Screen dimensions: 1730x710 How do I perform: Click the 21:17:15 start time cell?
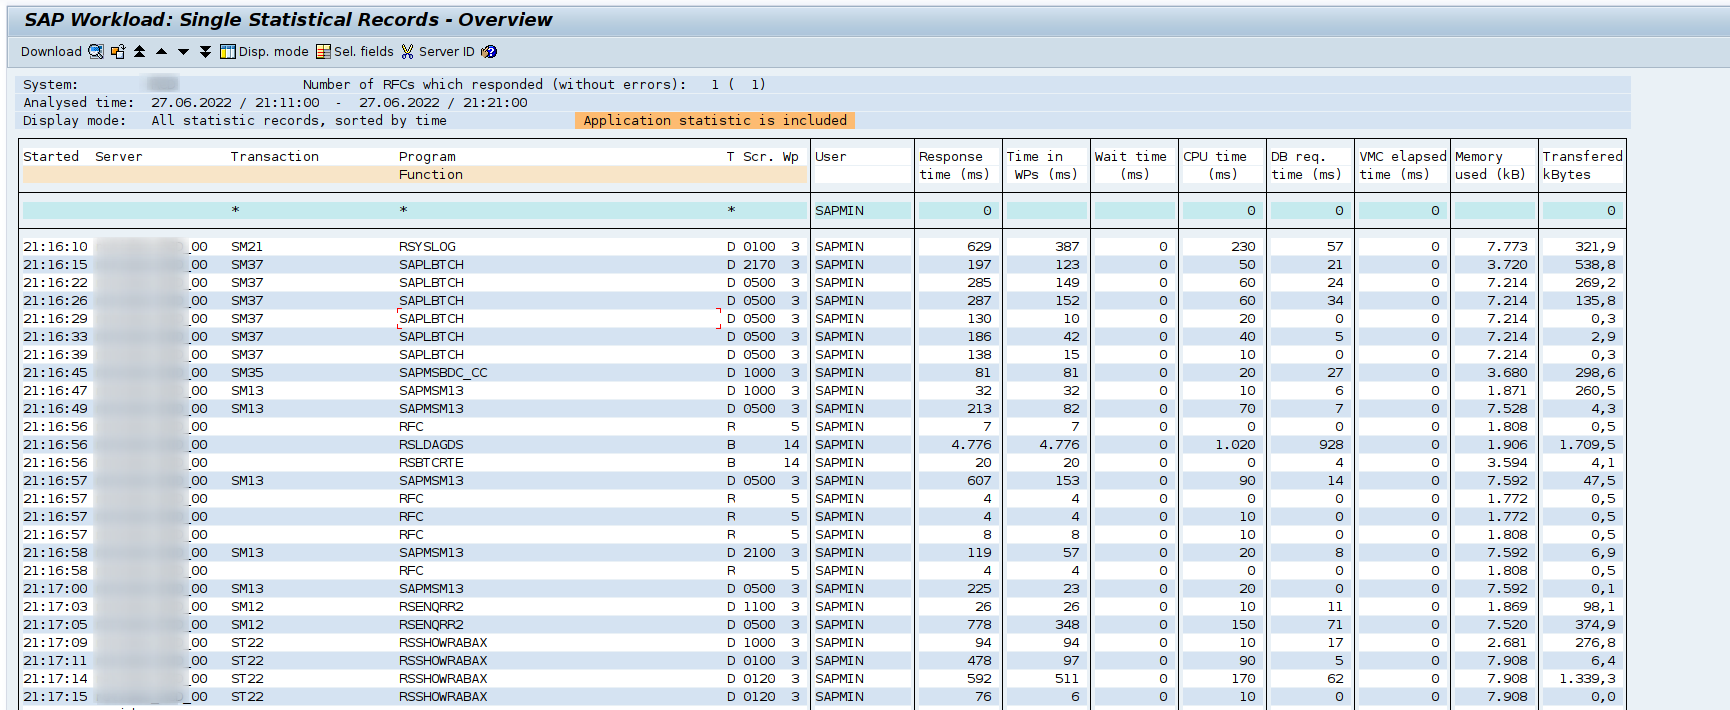[x=55, y=697]
